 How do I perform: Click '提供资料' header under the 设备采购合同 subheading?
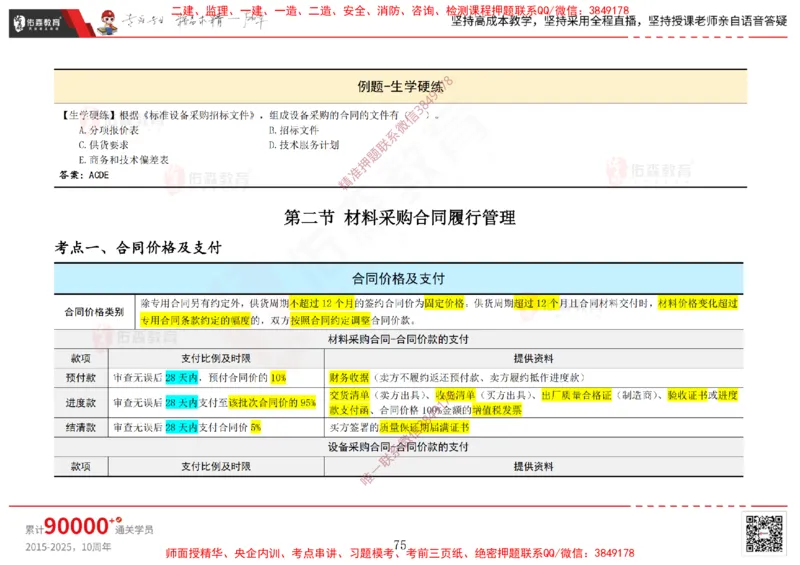click(x=534, y=466)
